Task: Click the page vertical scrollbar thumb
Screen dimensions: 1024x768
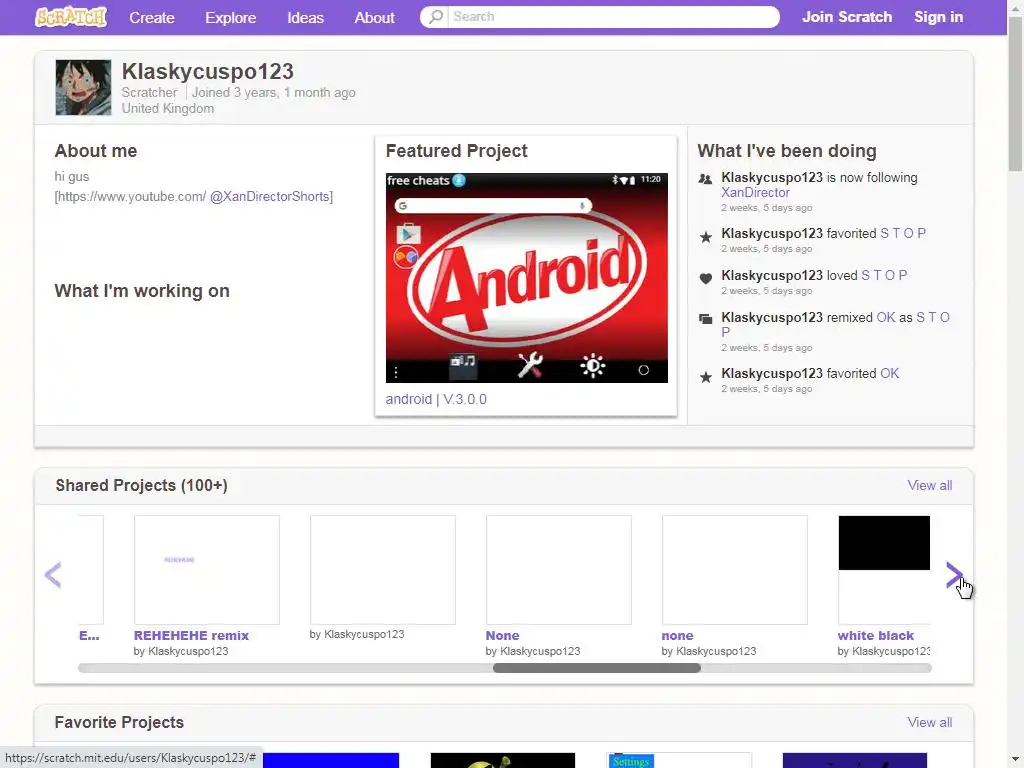Action: coord(1016,93)
